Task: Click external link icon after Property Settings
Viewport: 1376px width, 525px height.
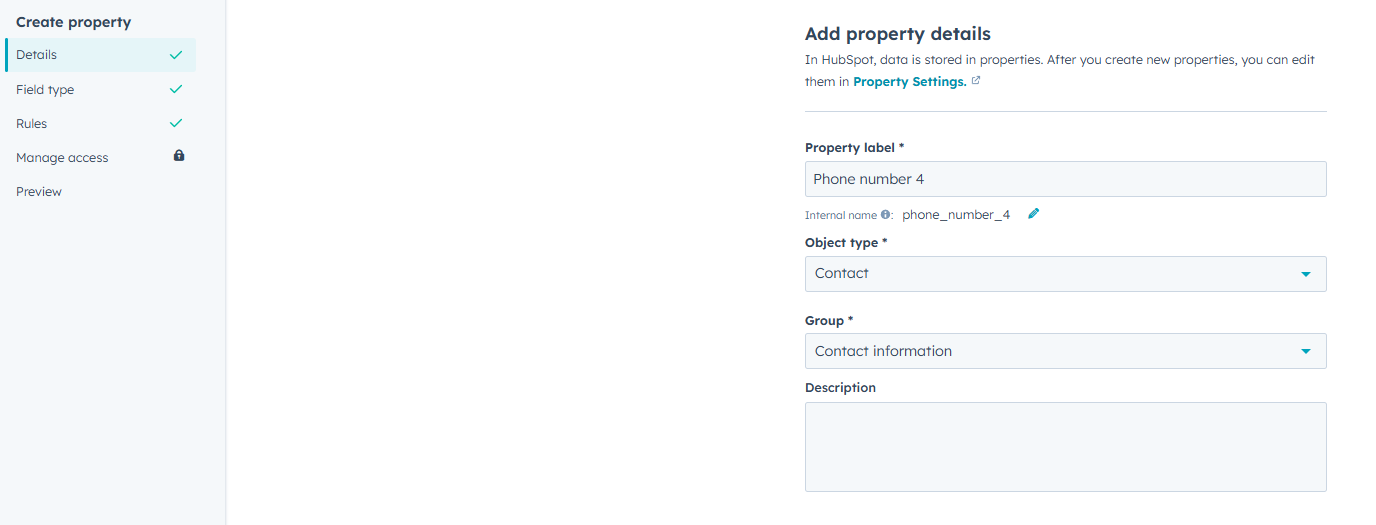Action: [x=976, y=81]
